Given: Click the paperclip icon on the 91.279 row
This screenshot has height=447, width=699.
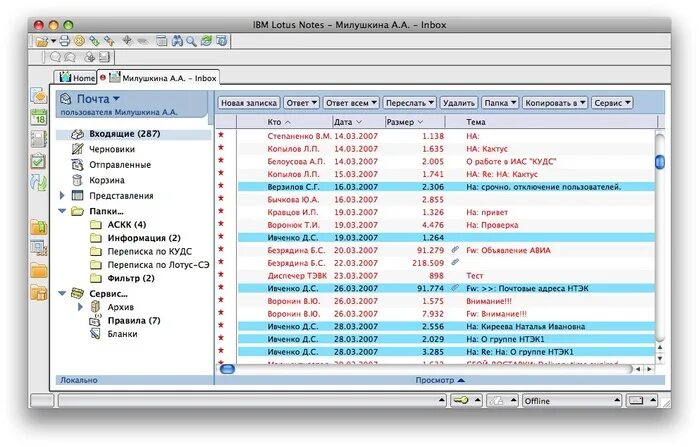Looking at the screenshot, I should [x=455, y=250].
